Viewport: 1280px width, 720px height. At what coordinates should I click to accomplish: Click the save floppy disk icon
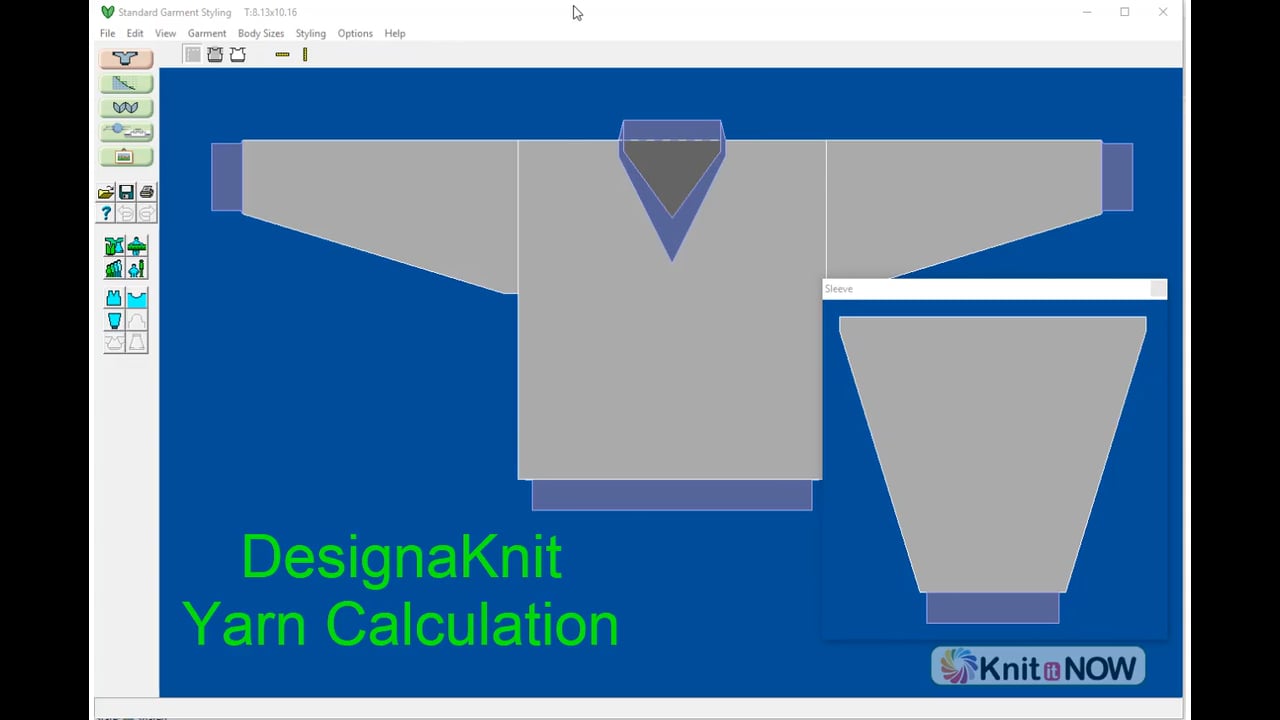[126, 192]
